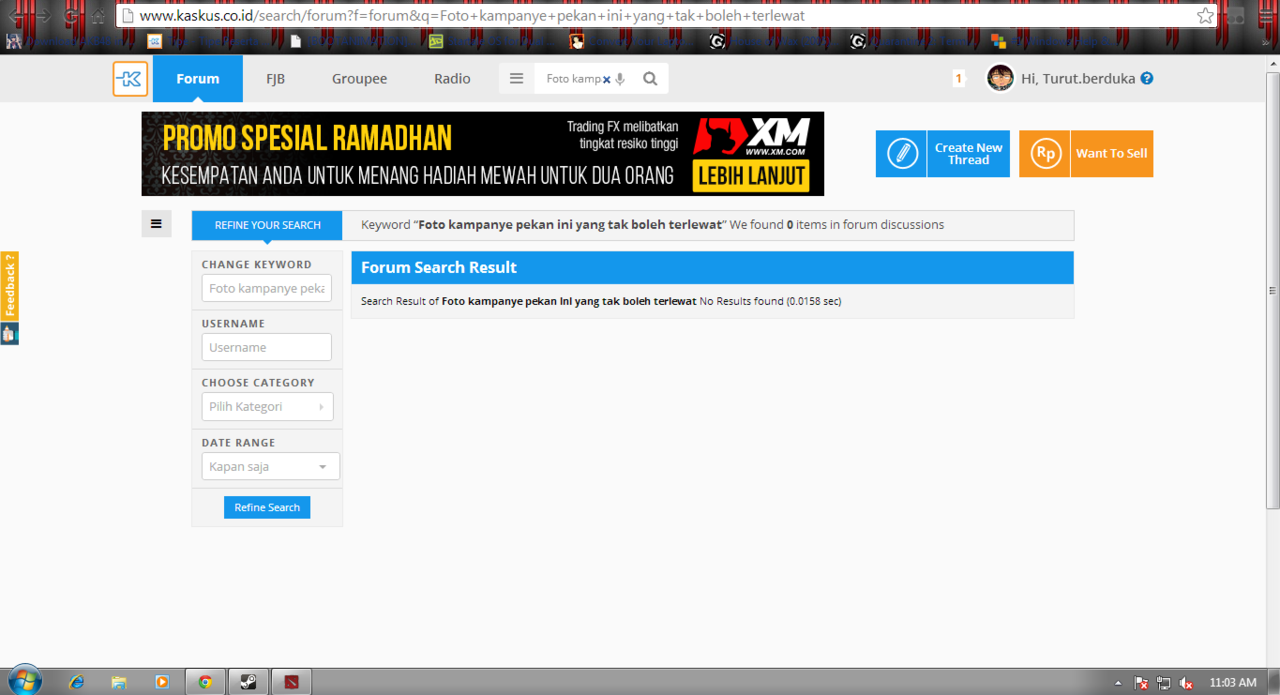Show hidden system tray icons
This screenshot has height=695, width=1280.
coord(1118,683)
